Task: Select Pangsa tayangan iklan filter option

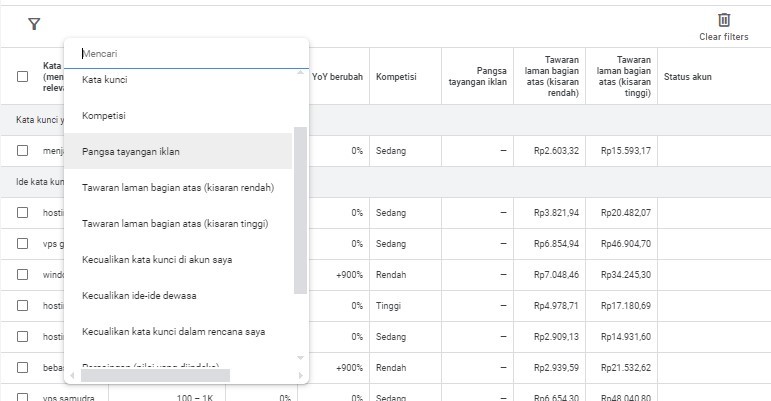Action: 178,151
